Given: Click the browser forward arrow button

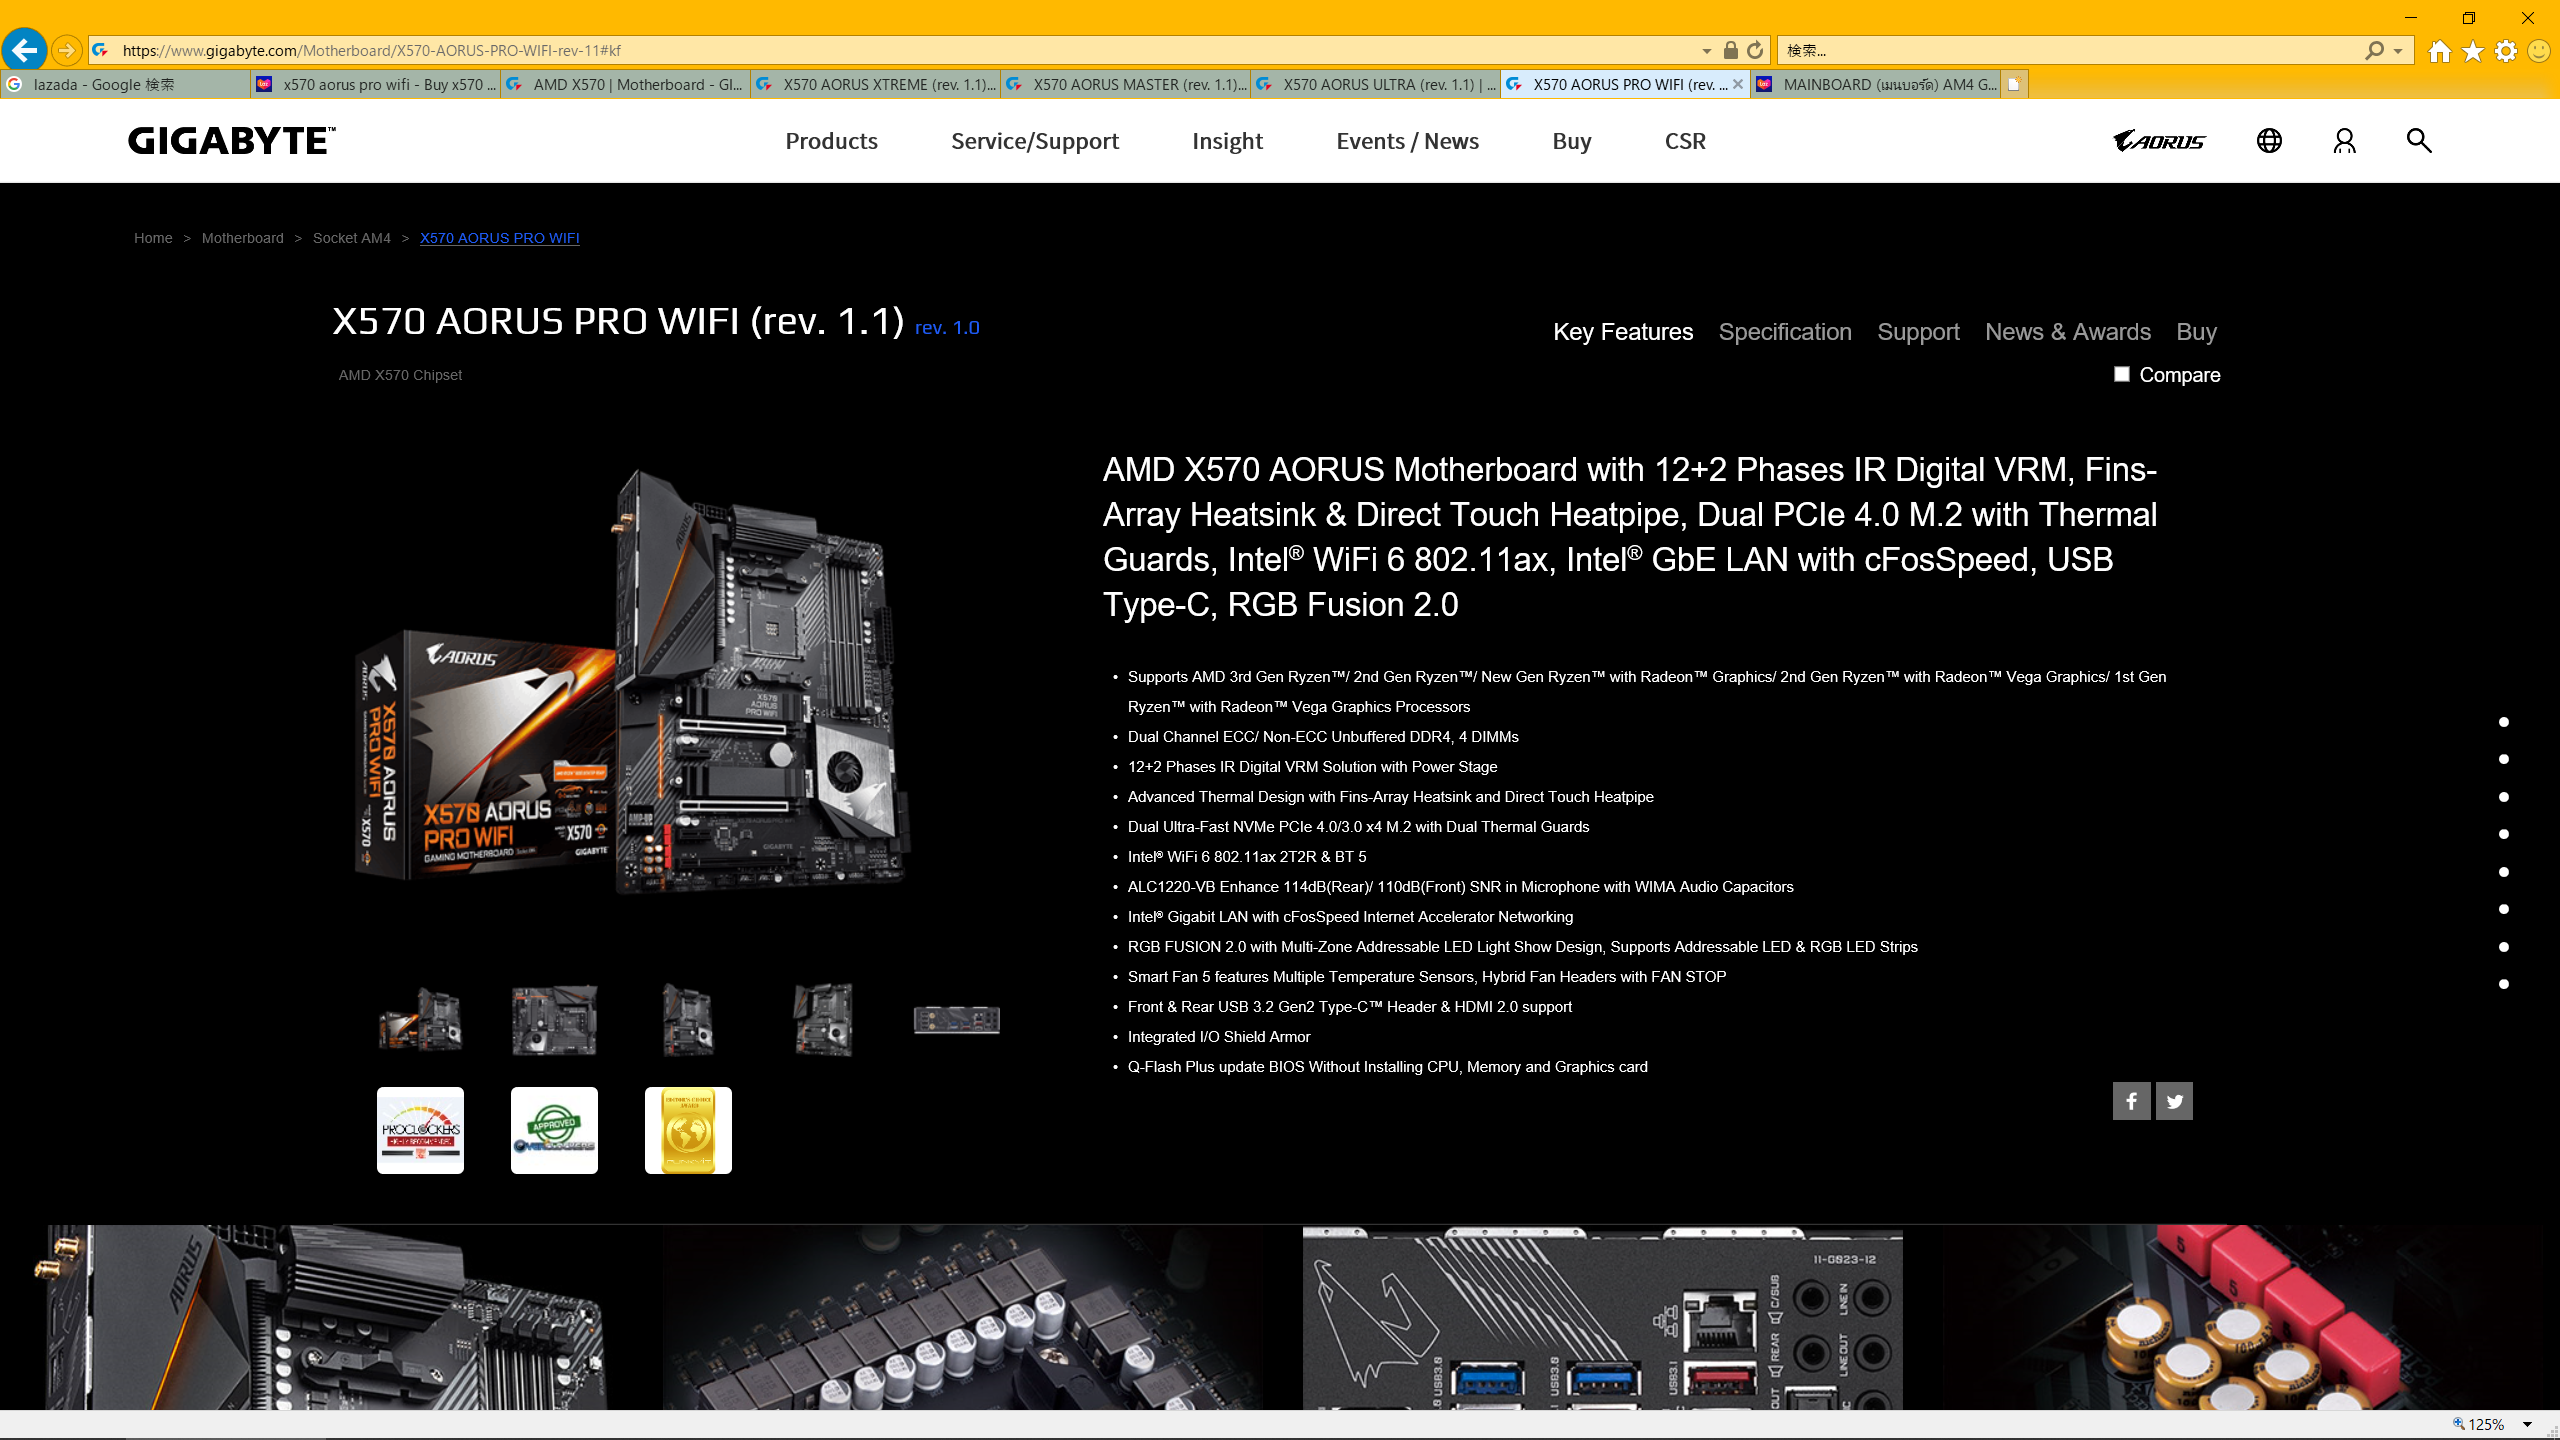Looking at the screenshot, I should point(66,50).
